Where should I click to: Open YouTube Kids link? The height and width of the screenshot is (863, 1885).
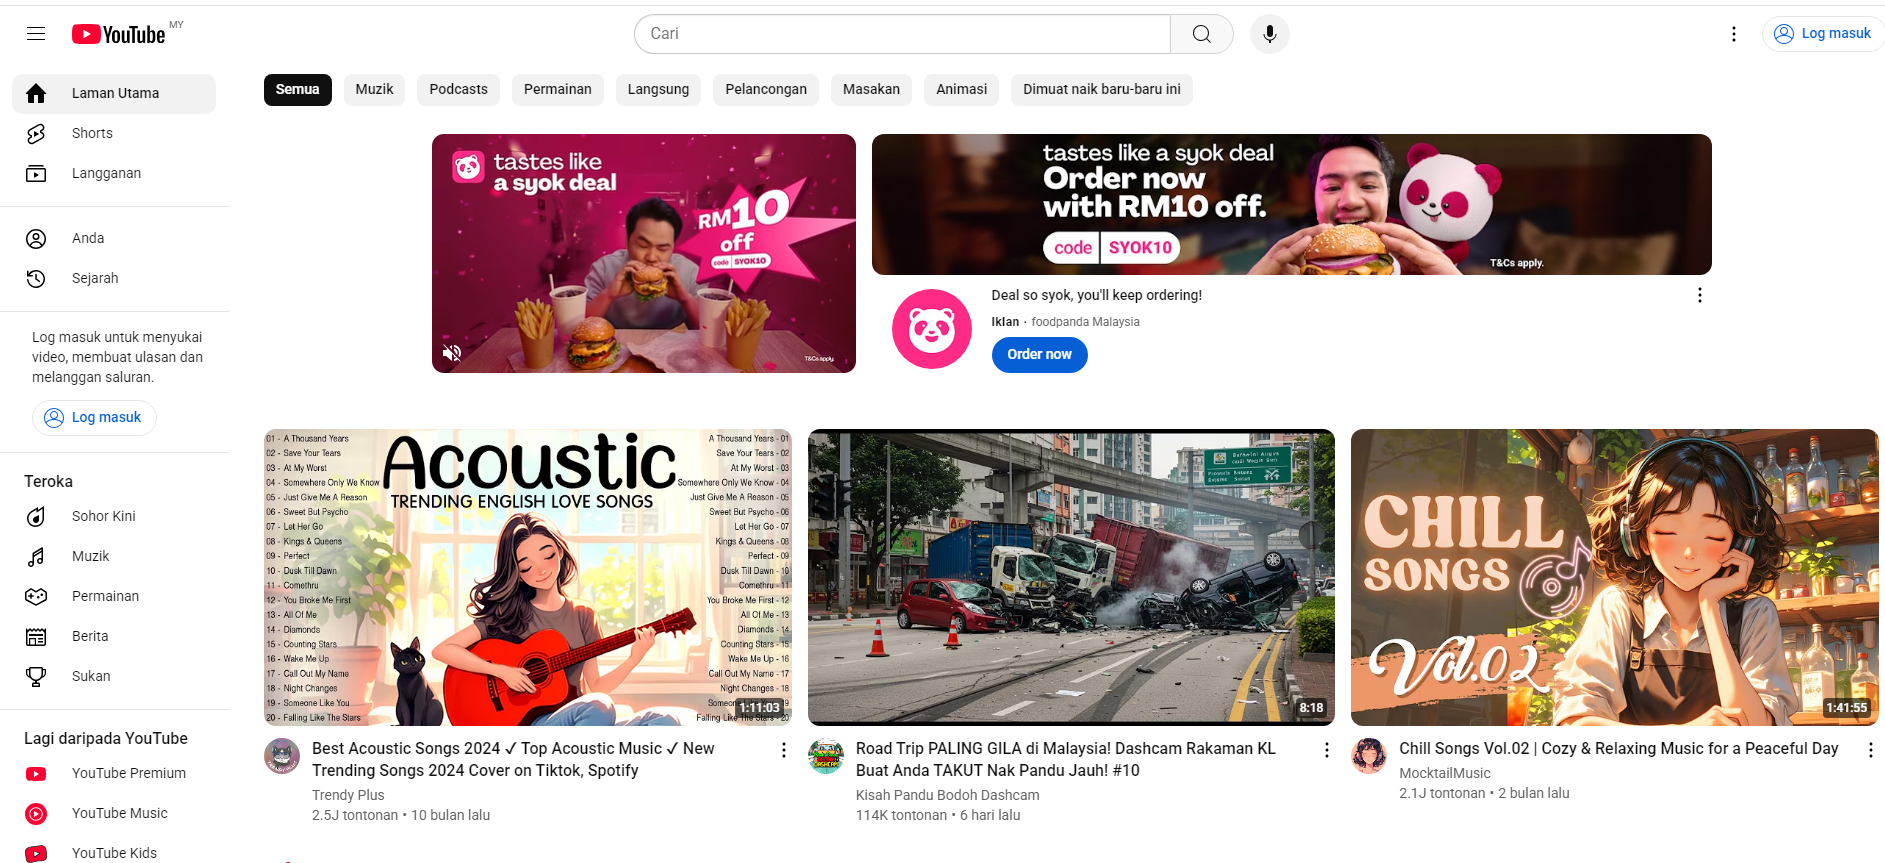click(114, 853)
